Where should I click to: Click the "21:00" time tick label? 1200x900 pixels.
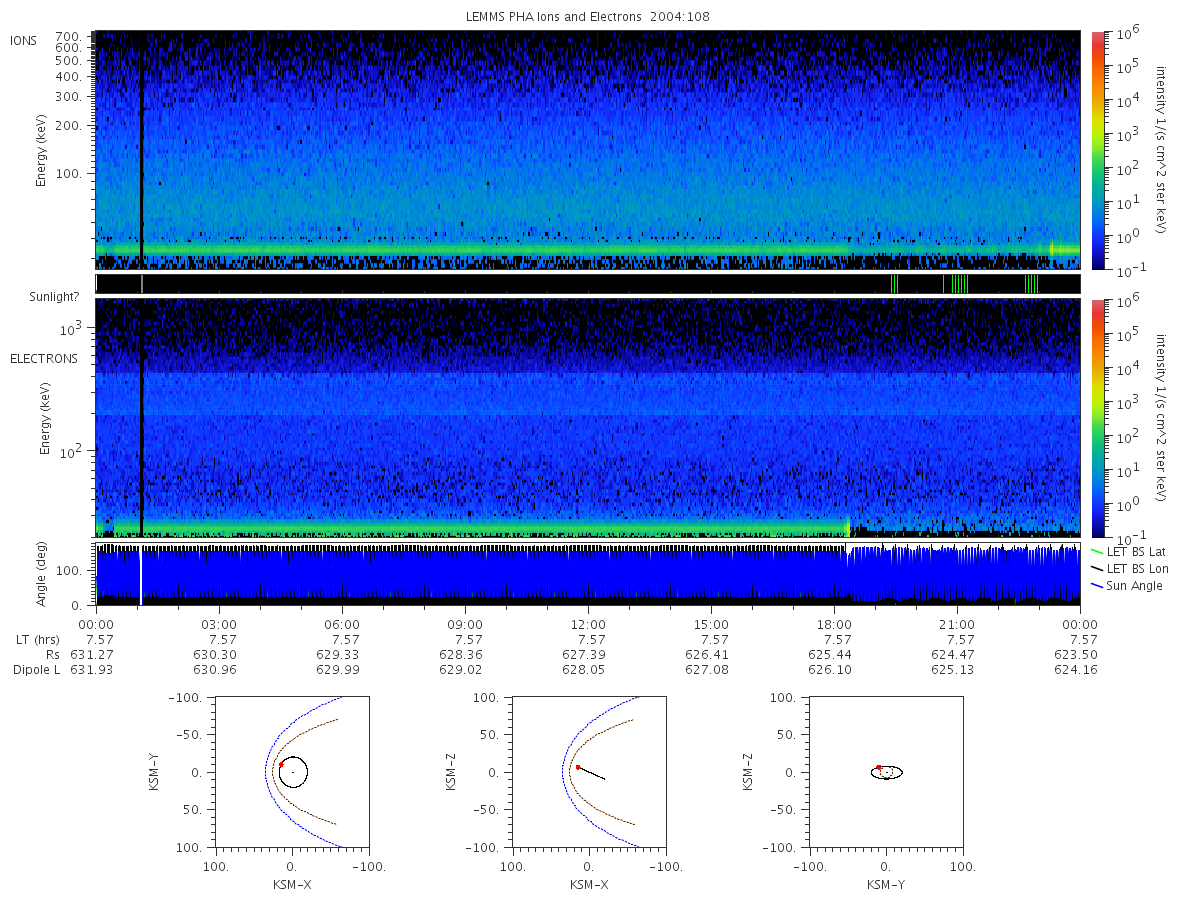click(957, 623)
